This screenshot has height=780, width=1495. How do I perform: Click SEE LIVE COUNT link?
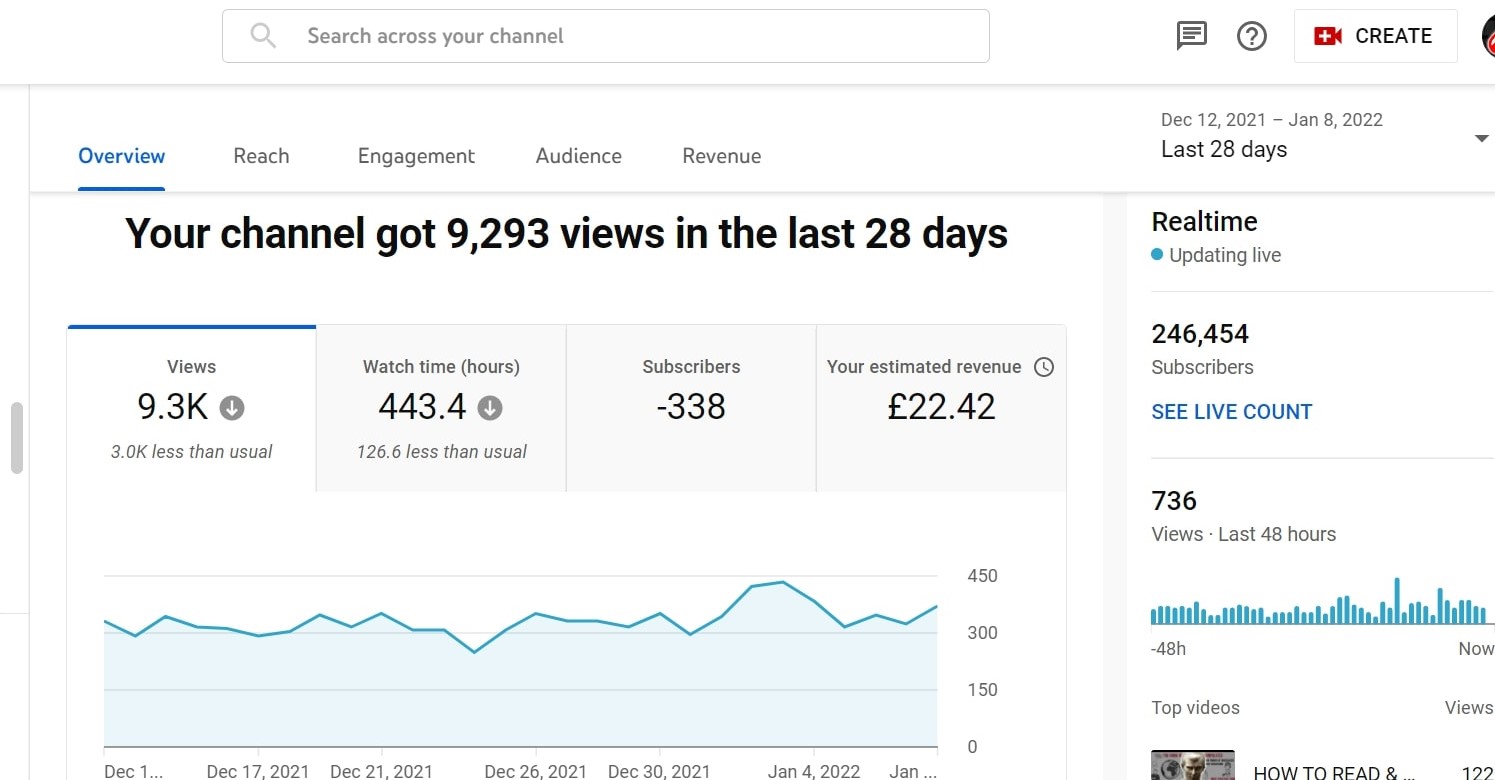point(1231,412)
